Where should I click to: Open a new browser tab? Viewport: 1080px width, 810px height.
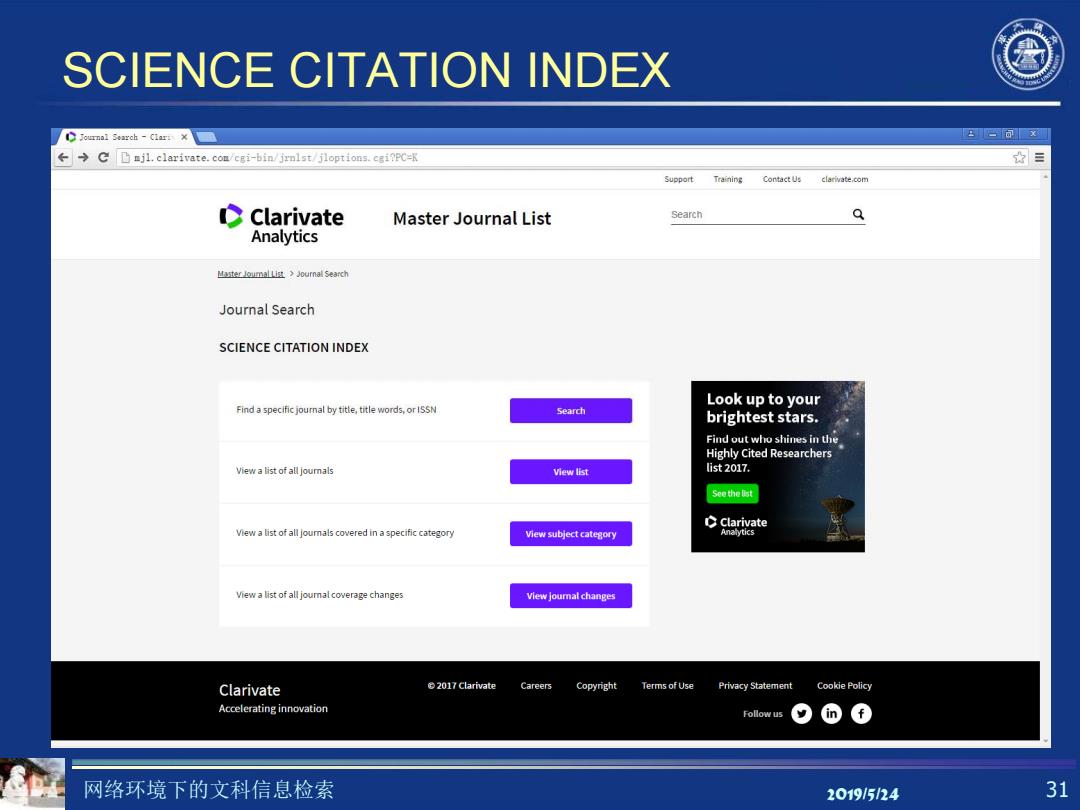point(207,137)
